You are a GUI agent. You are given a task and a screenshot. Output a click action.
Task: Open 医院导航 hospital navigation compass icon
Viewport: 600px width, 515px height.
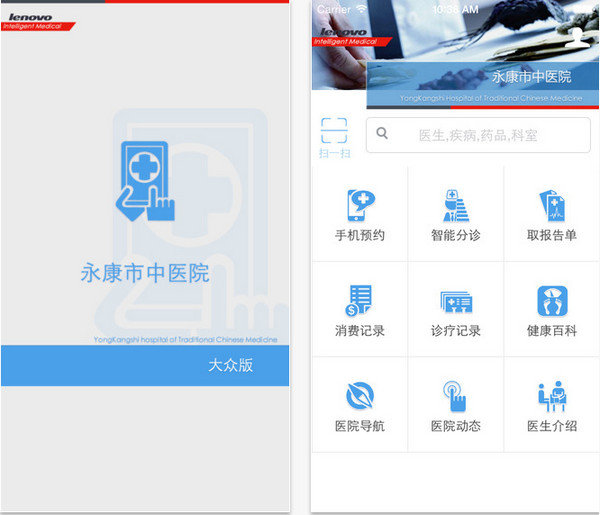click(x=360, y=396)
